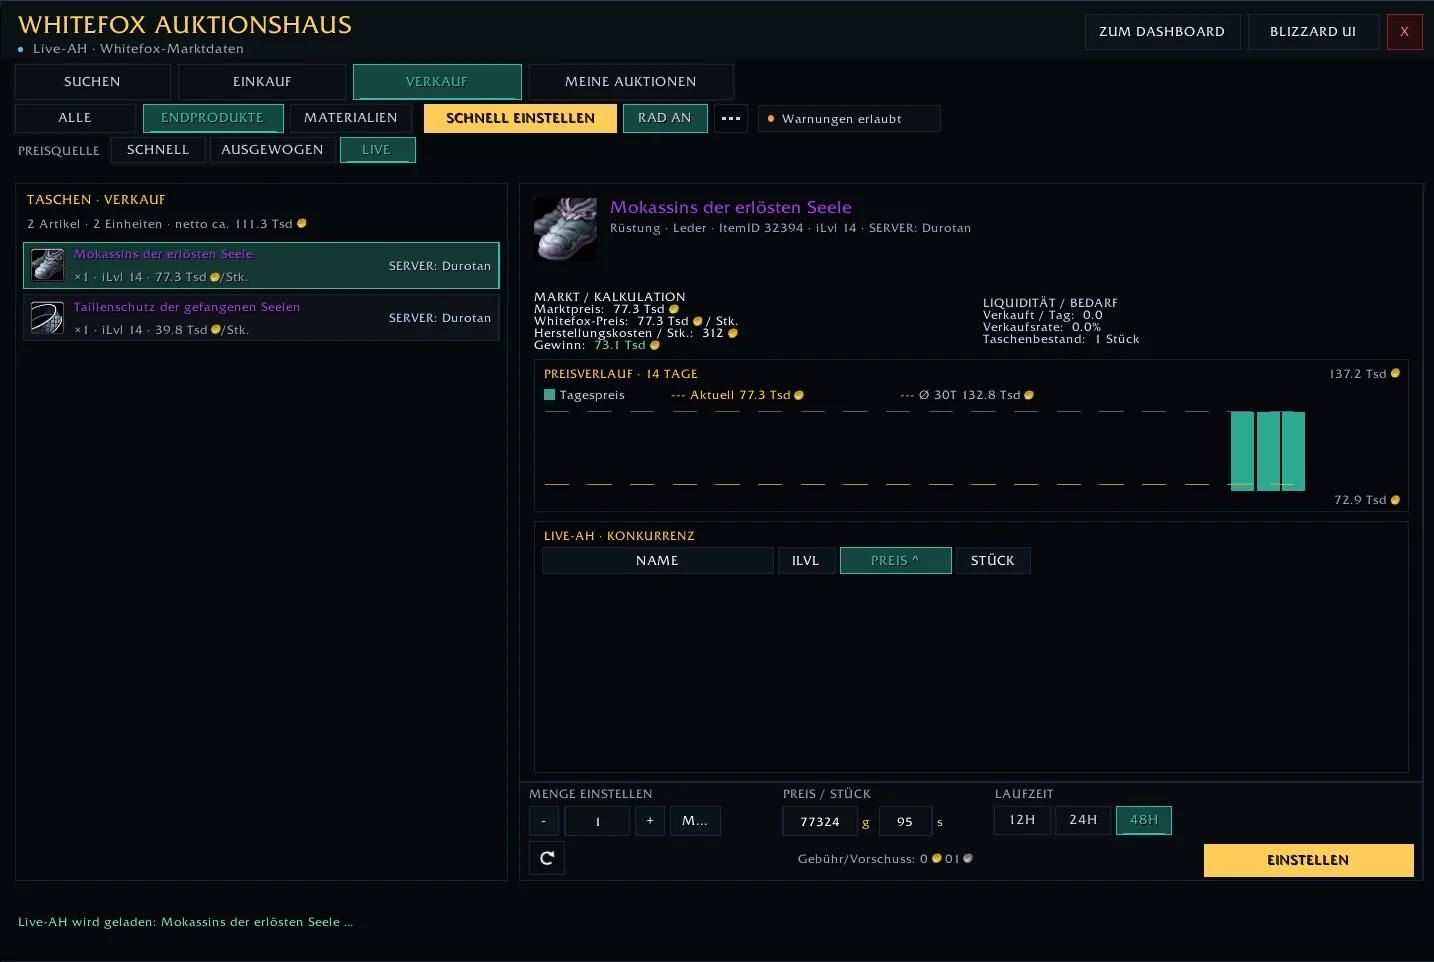The height and width of the screenshot is (962, 1434).
Task: Open the three-dots more options button
Action: [x=731, y=118]
